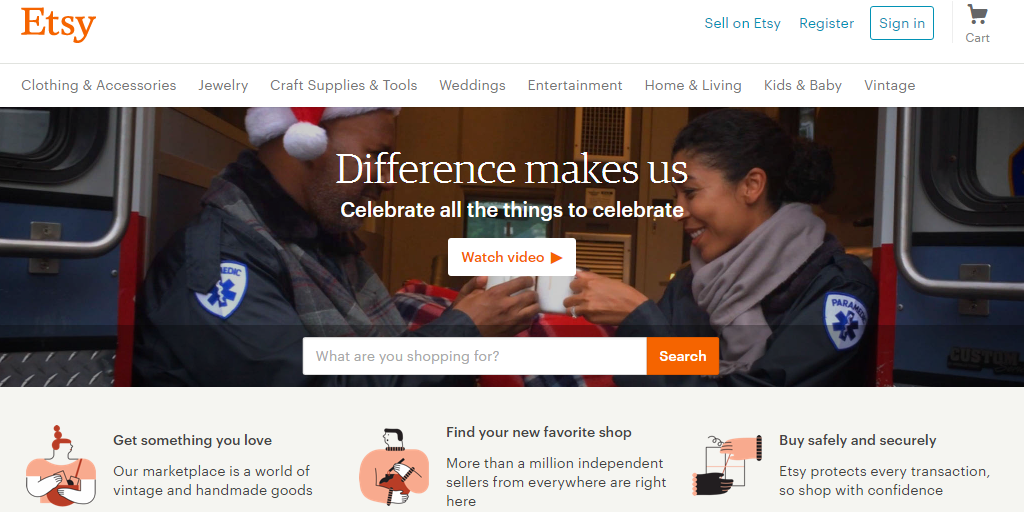Open the shopping cart icon

pos(978,15)
